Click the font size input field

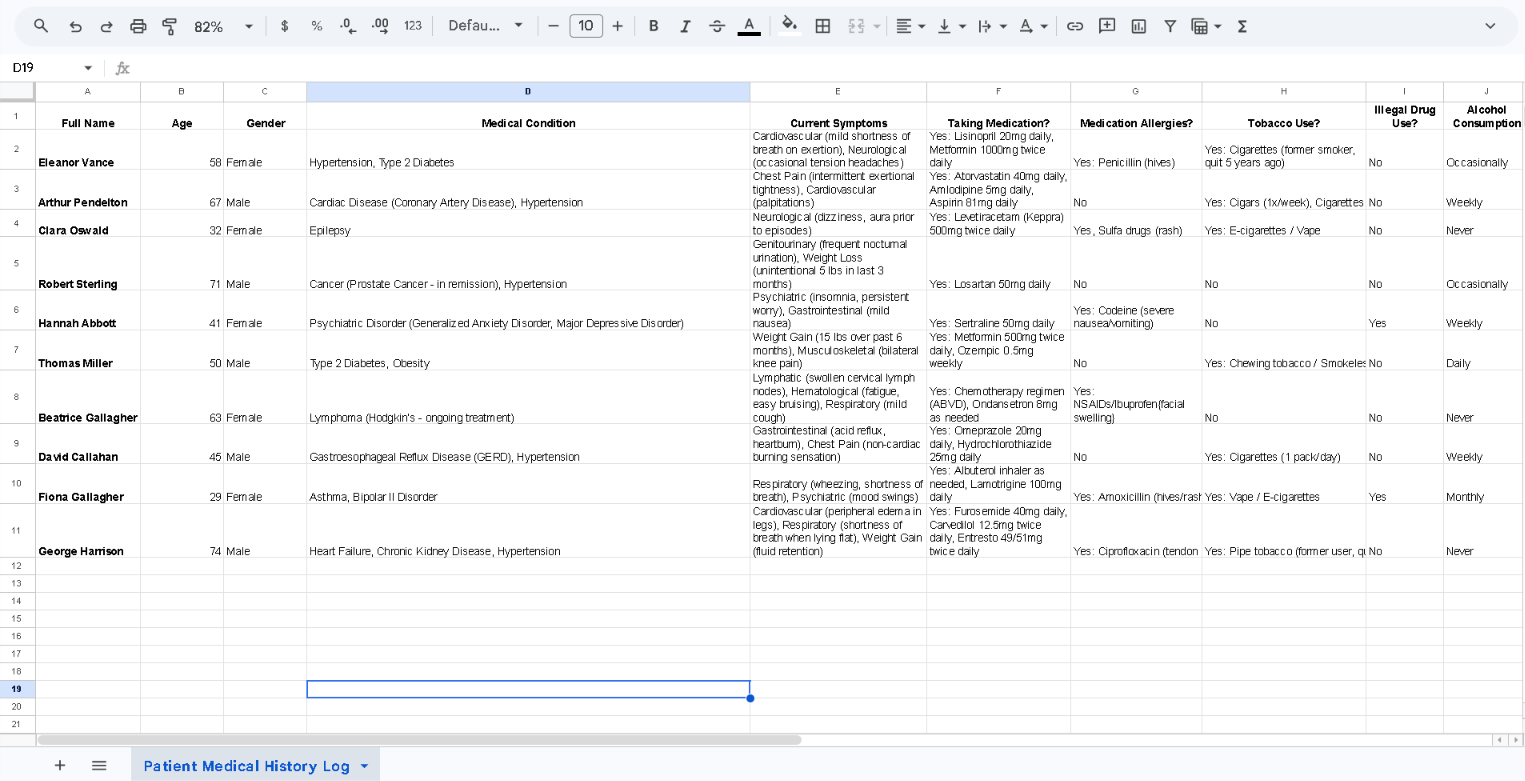click(586, 26)
